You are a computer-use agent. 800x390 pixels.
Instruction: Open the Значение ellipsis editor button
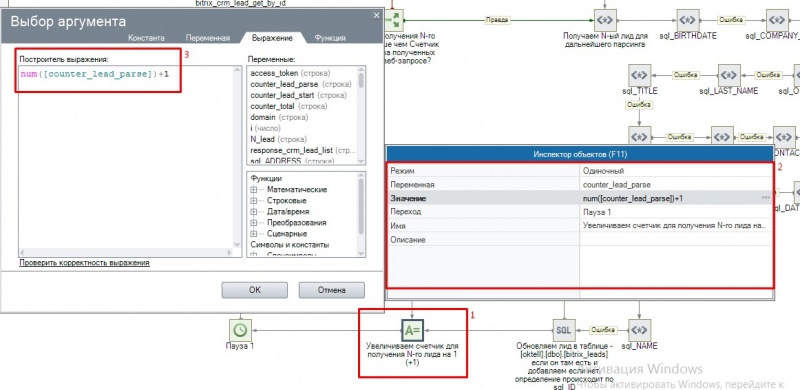(x=766, y=198)
